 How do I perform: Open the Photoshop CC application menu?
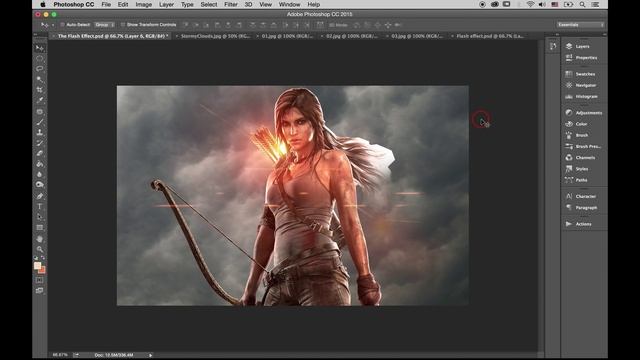click(x=74, y=4)
